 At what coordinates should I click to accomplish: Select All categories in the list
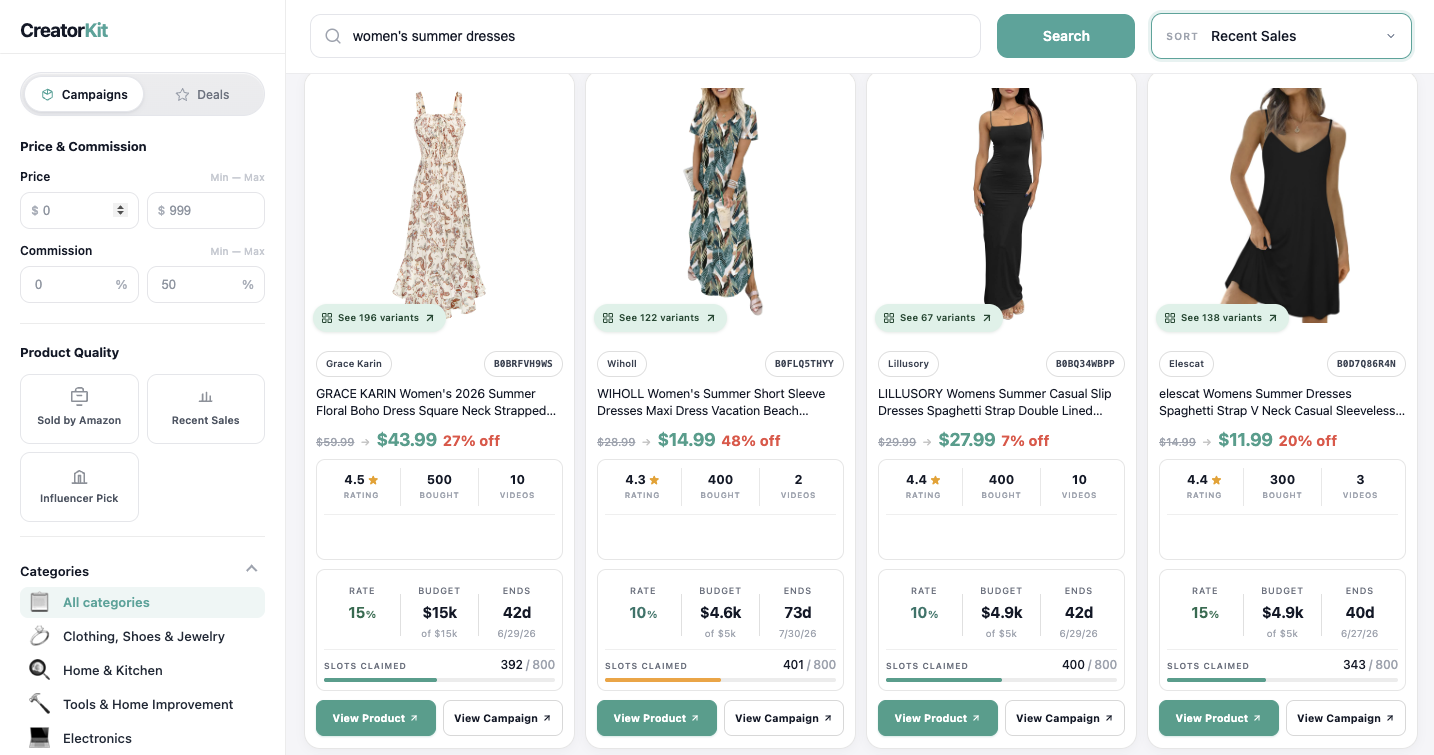(x=142, y=602)
